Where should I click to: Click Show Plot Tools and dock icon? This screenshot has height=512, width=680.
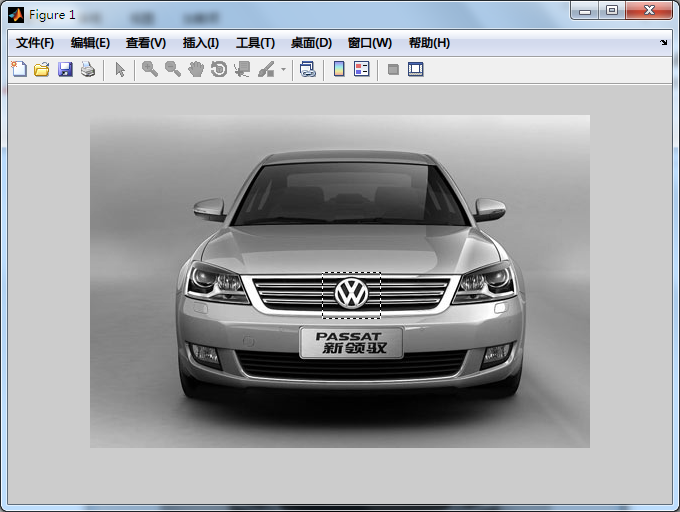click(415, 69)
